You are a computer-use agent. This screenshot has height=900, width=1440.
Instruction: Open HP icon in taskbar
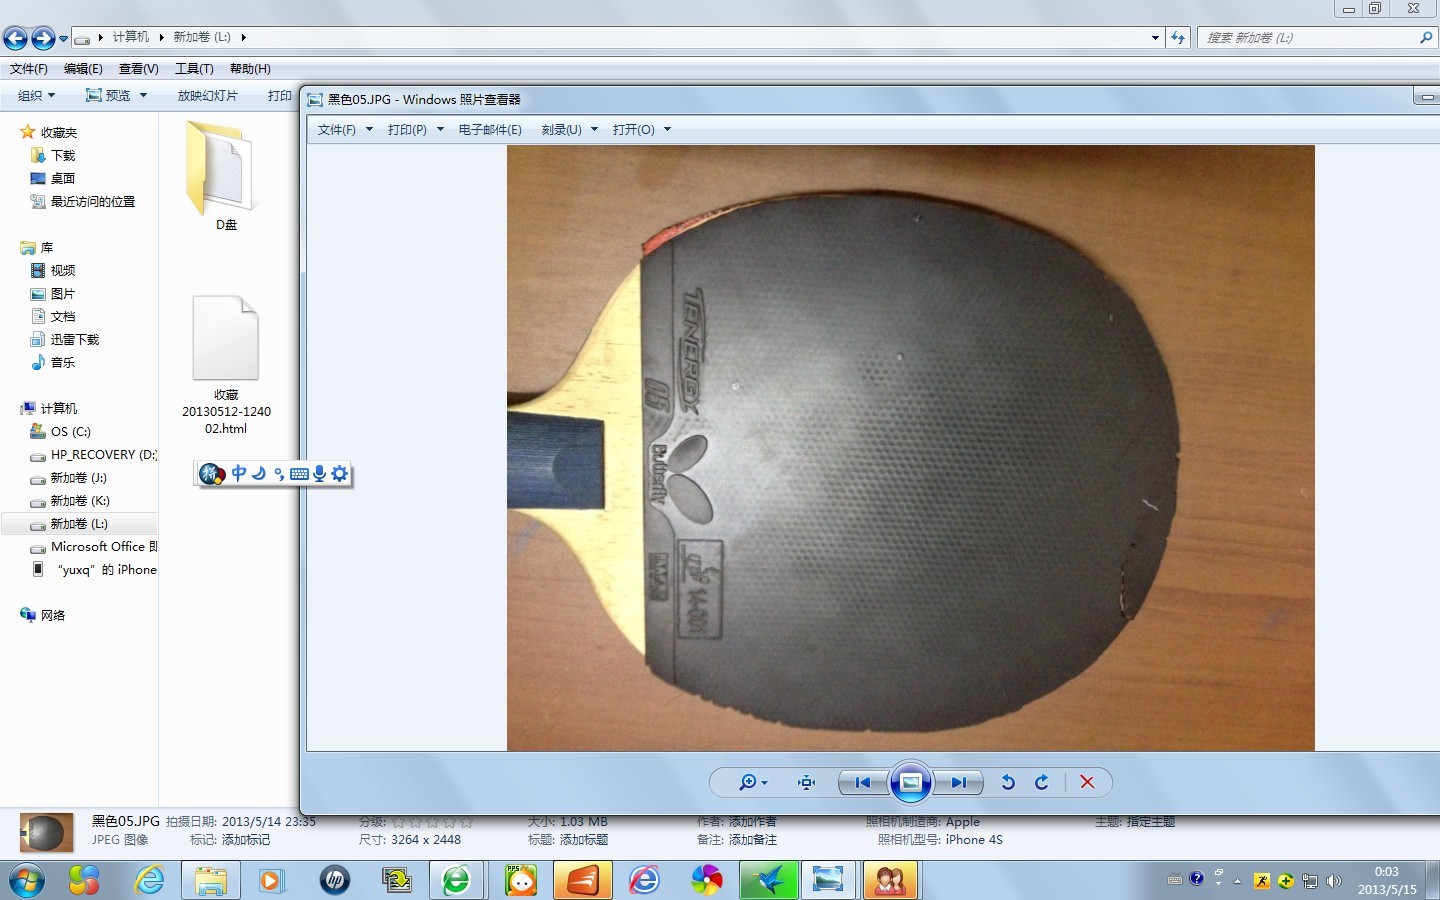[335, 880]
